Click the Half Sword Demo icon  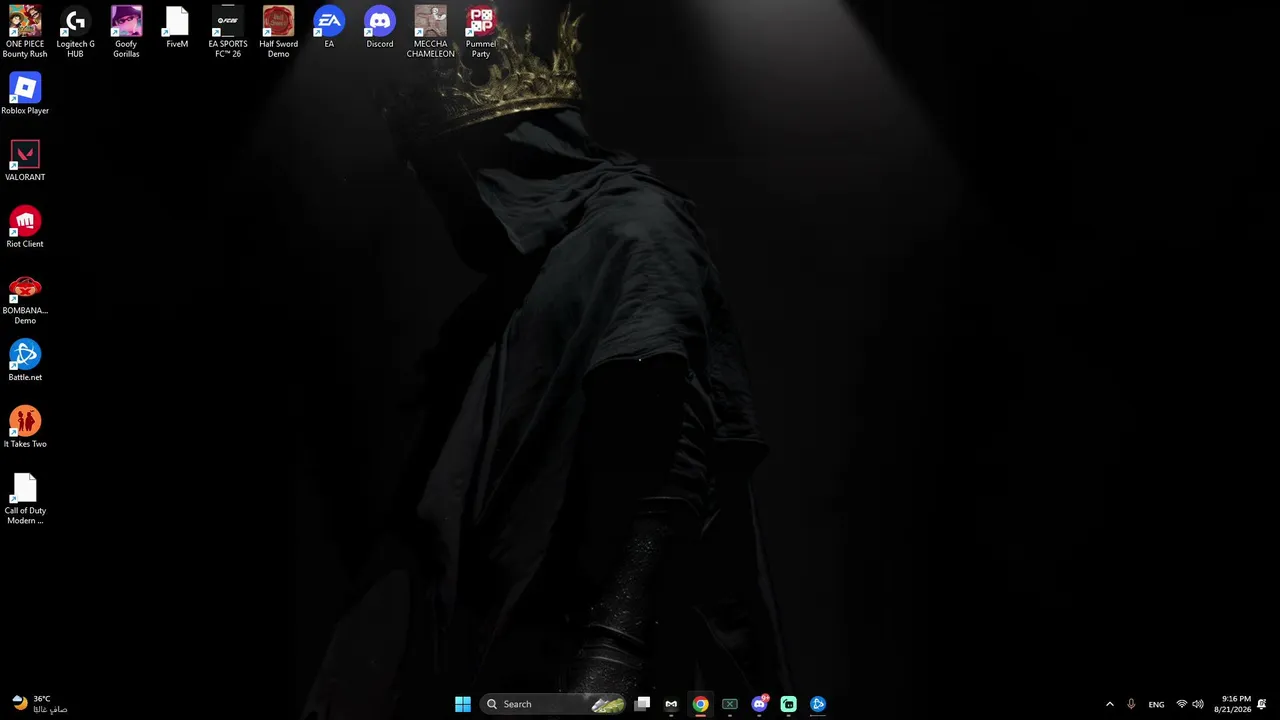click(278, 31)
